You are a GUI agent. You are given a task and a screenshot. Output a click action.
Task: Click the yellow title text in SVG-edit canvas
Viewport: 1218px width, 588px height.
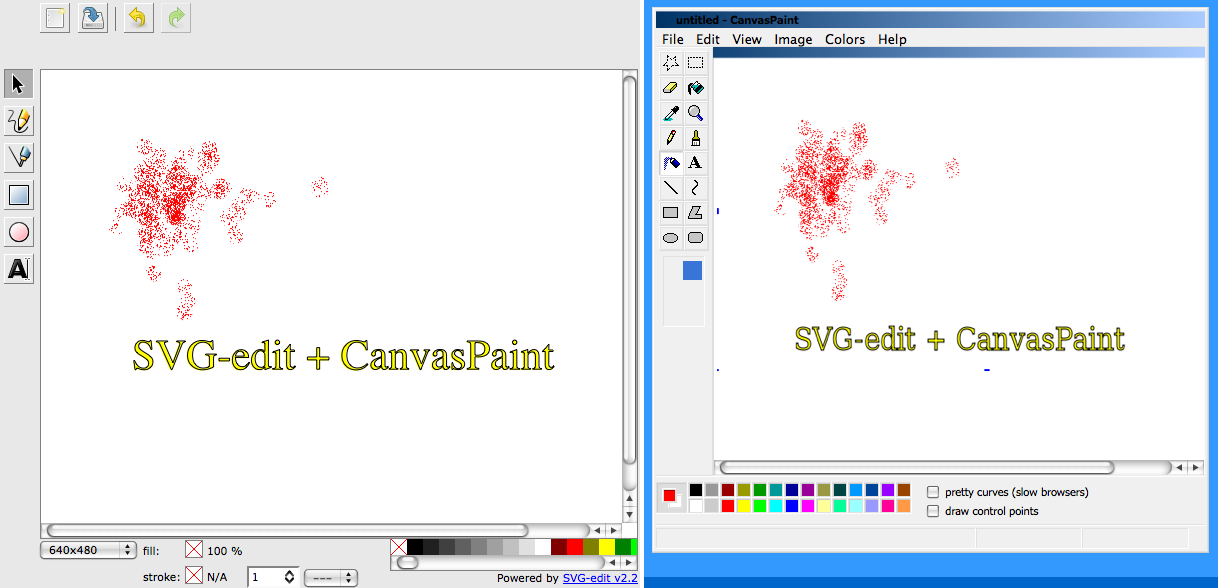pyautogui.click(x=343, y=355)
